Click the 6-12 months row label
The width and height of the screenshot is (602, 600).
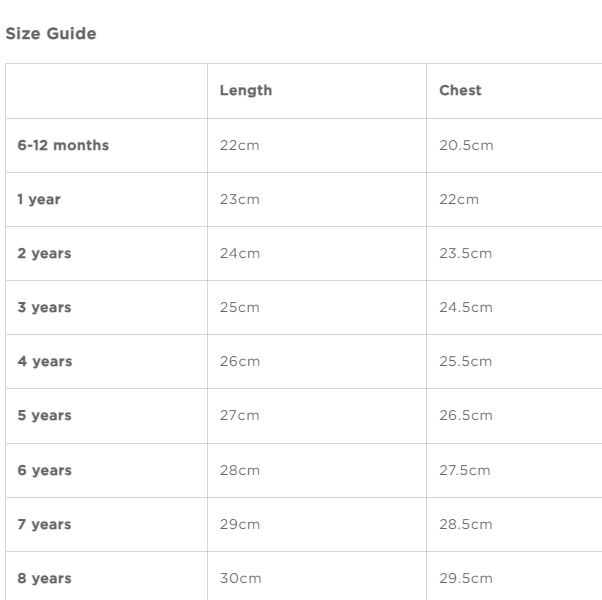point(63,145)
